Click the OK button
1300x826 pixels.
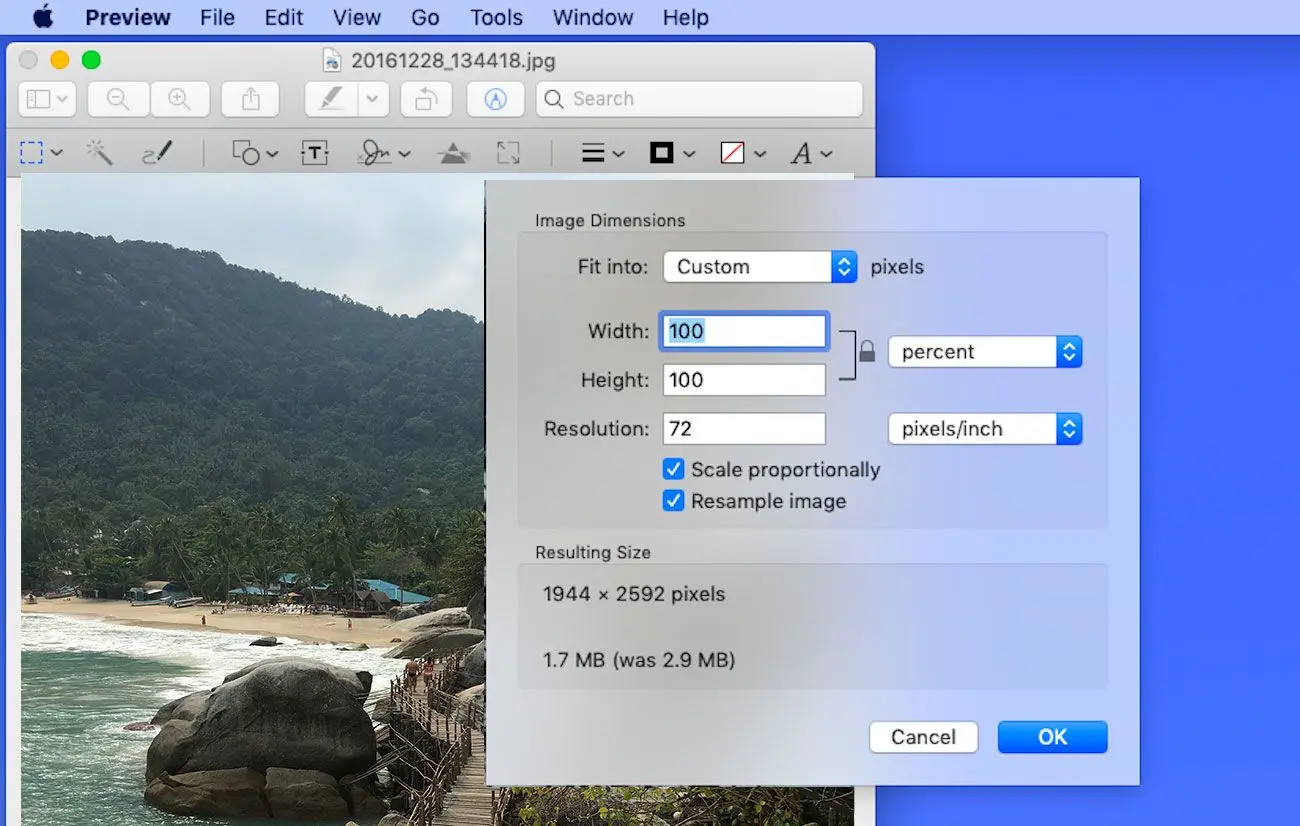point(1052,737)
